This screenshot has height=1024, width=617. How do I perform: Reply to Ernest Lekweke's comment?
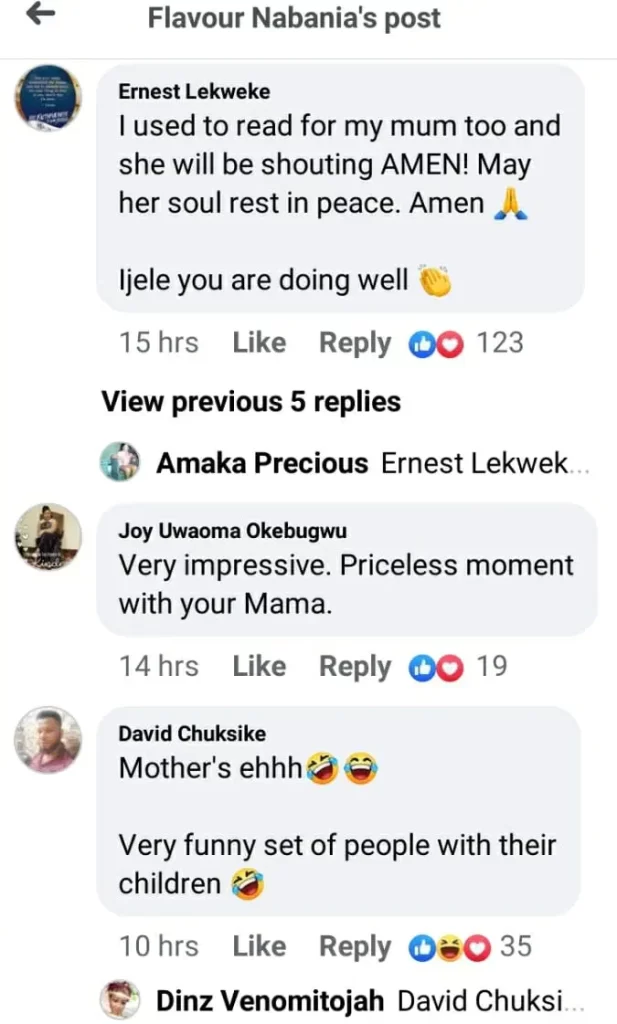coord(354,343)
